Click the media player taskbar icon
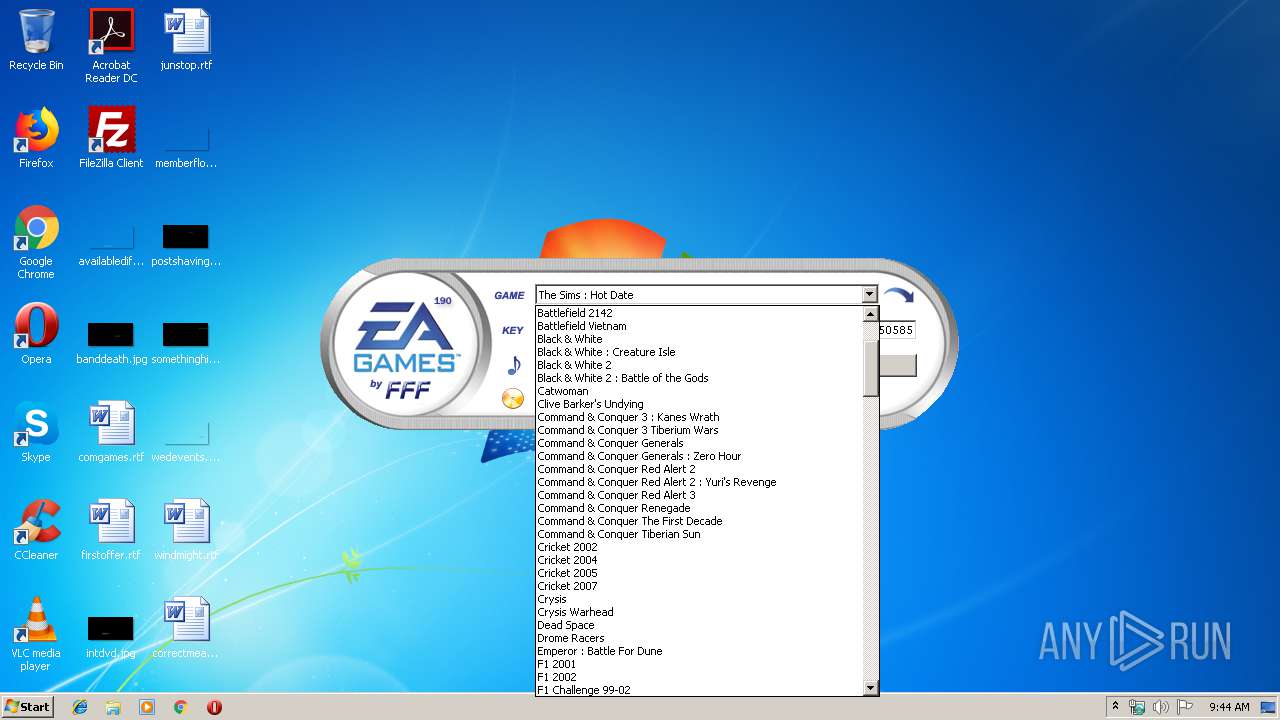 pos(147,707)
